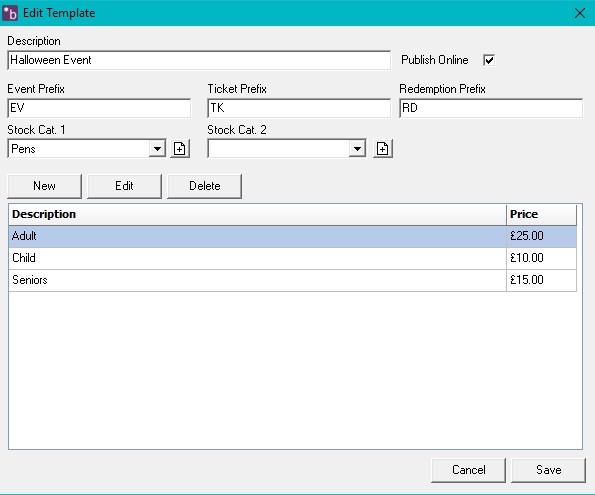Add new category beside Stock Cat. 2

pyautogui.click(x=382, y=149)
